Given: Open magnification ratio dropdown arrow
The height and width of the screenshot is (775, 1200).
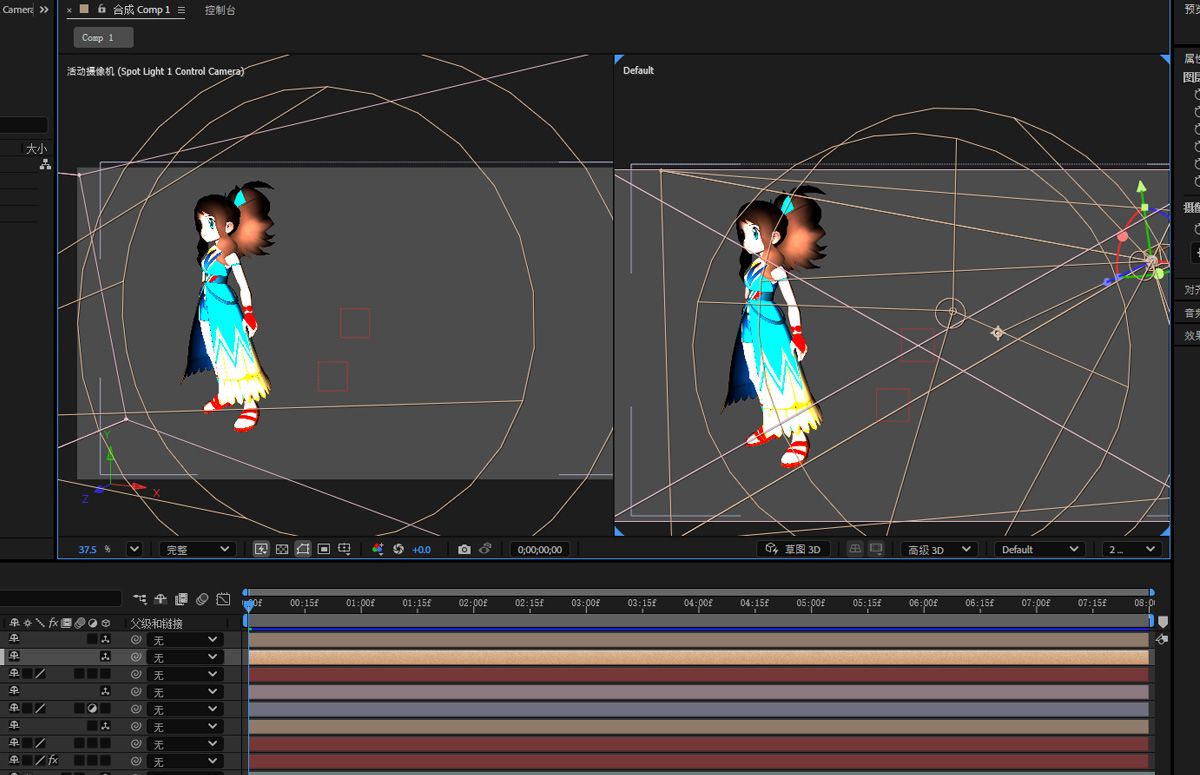Looking at the screenshot, I should [134, 549].
